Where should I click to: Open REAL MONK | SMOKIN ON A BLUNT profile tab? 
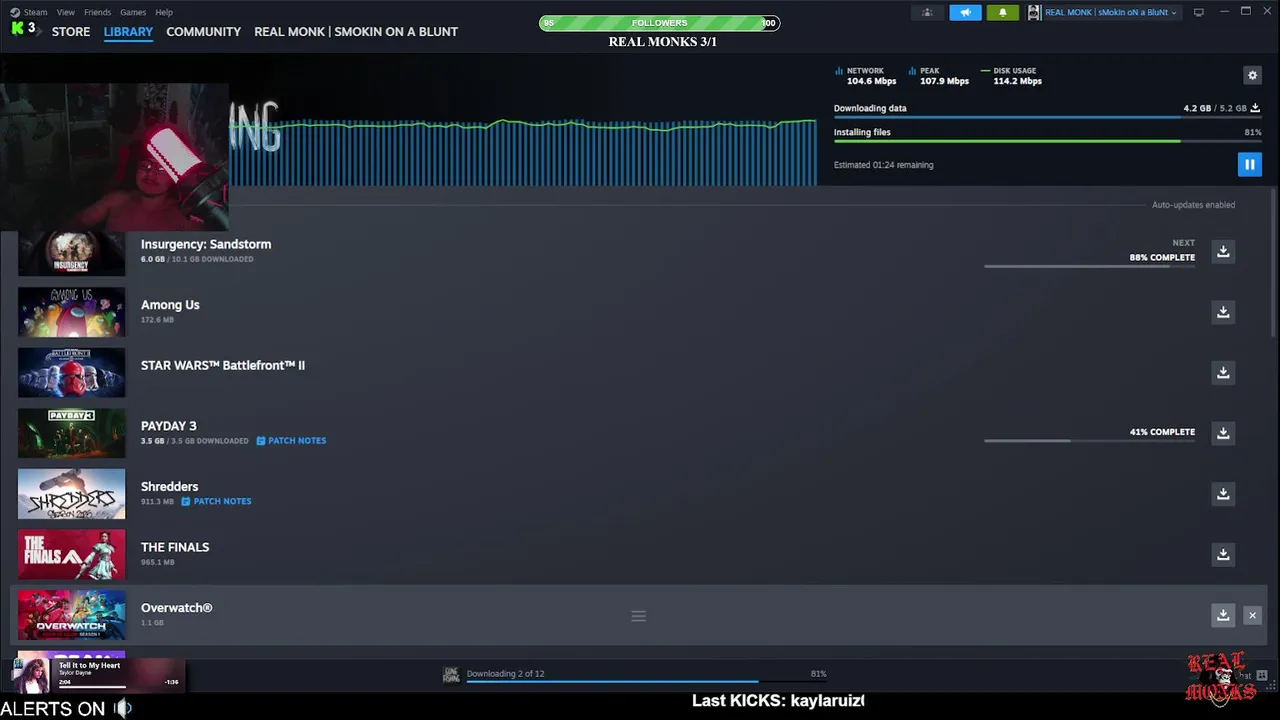(356, 32)
